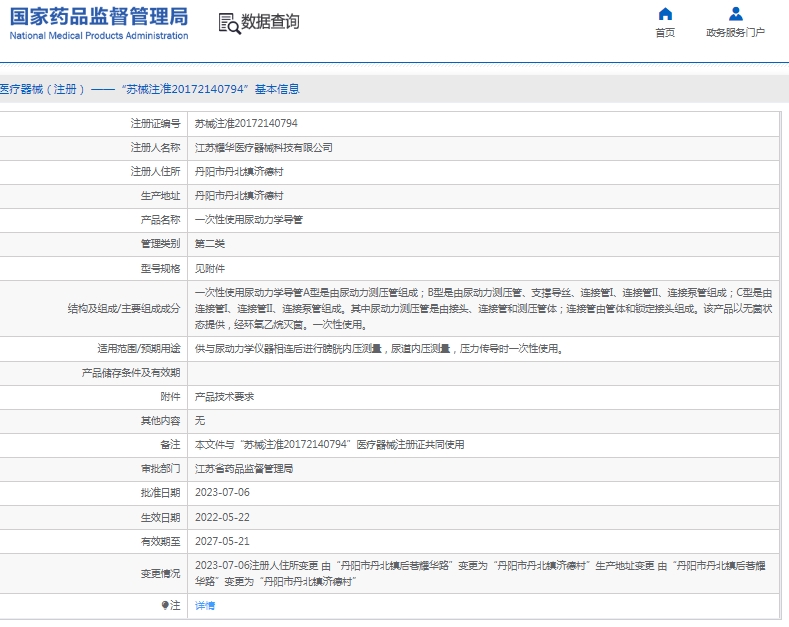
Task: Click approval department 江苏省药品监督管理局
Action: tap(244, 469)
